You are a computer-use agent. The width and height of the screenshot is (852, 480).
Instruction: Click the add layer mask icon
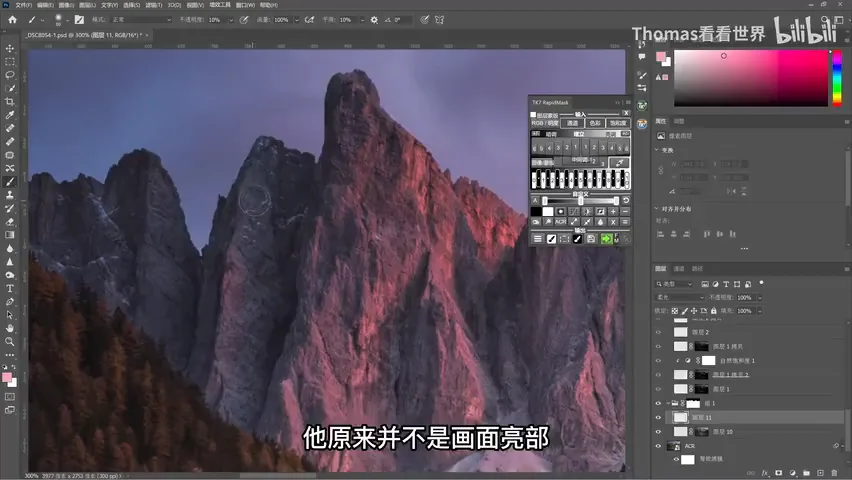(x=779, y=473)
